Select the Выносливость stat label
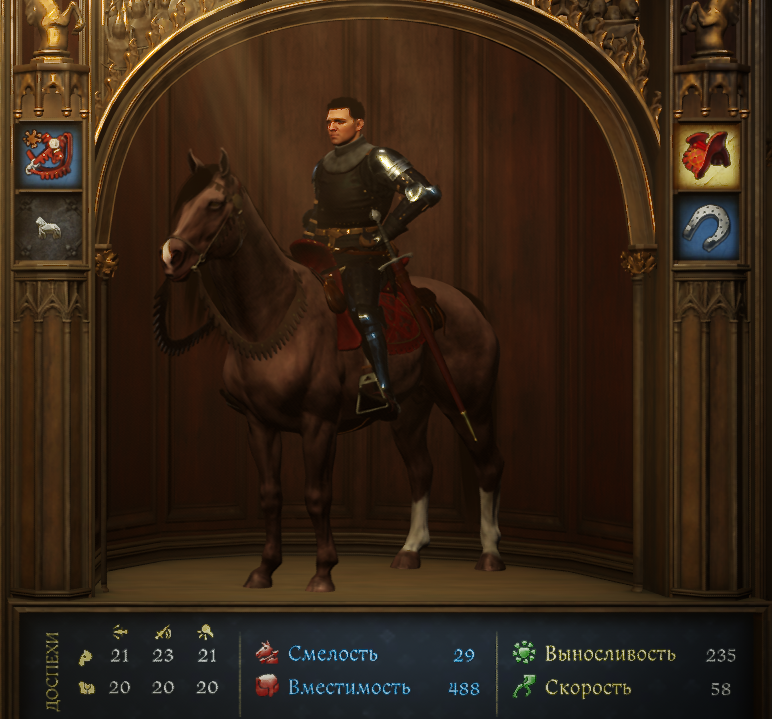 (x=610, y=654)
